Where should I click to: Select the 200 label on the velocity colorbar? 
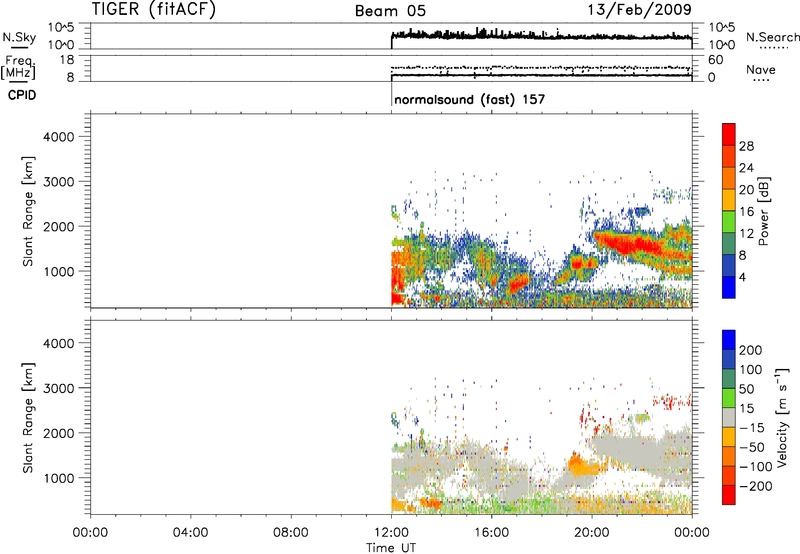pyautogui.click(x=751, y=350)
